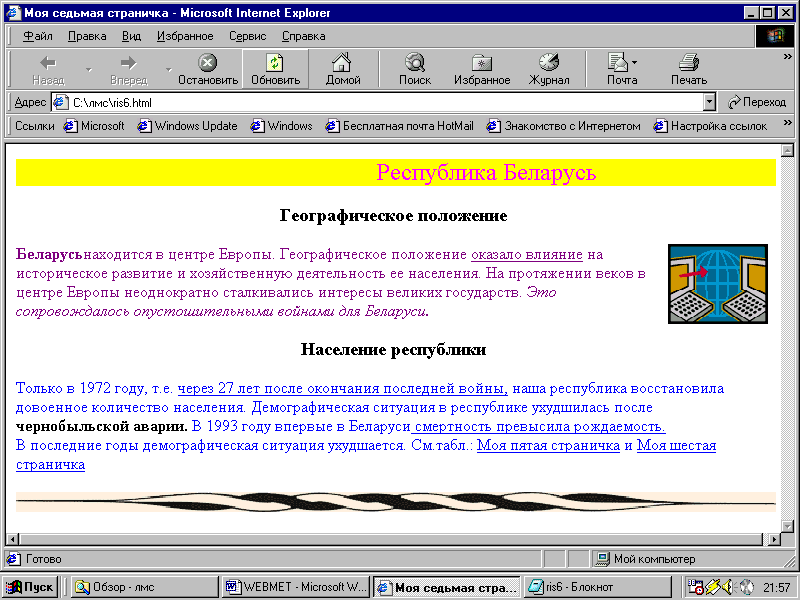Switch to WEBMET - Microsoft Word taskbar button
Image resolution: width=800 pixels, height=600 pixels.
(296, 587)
